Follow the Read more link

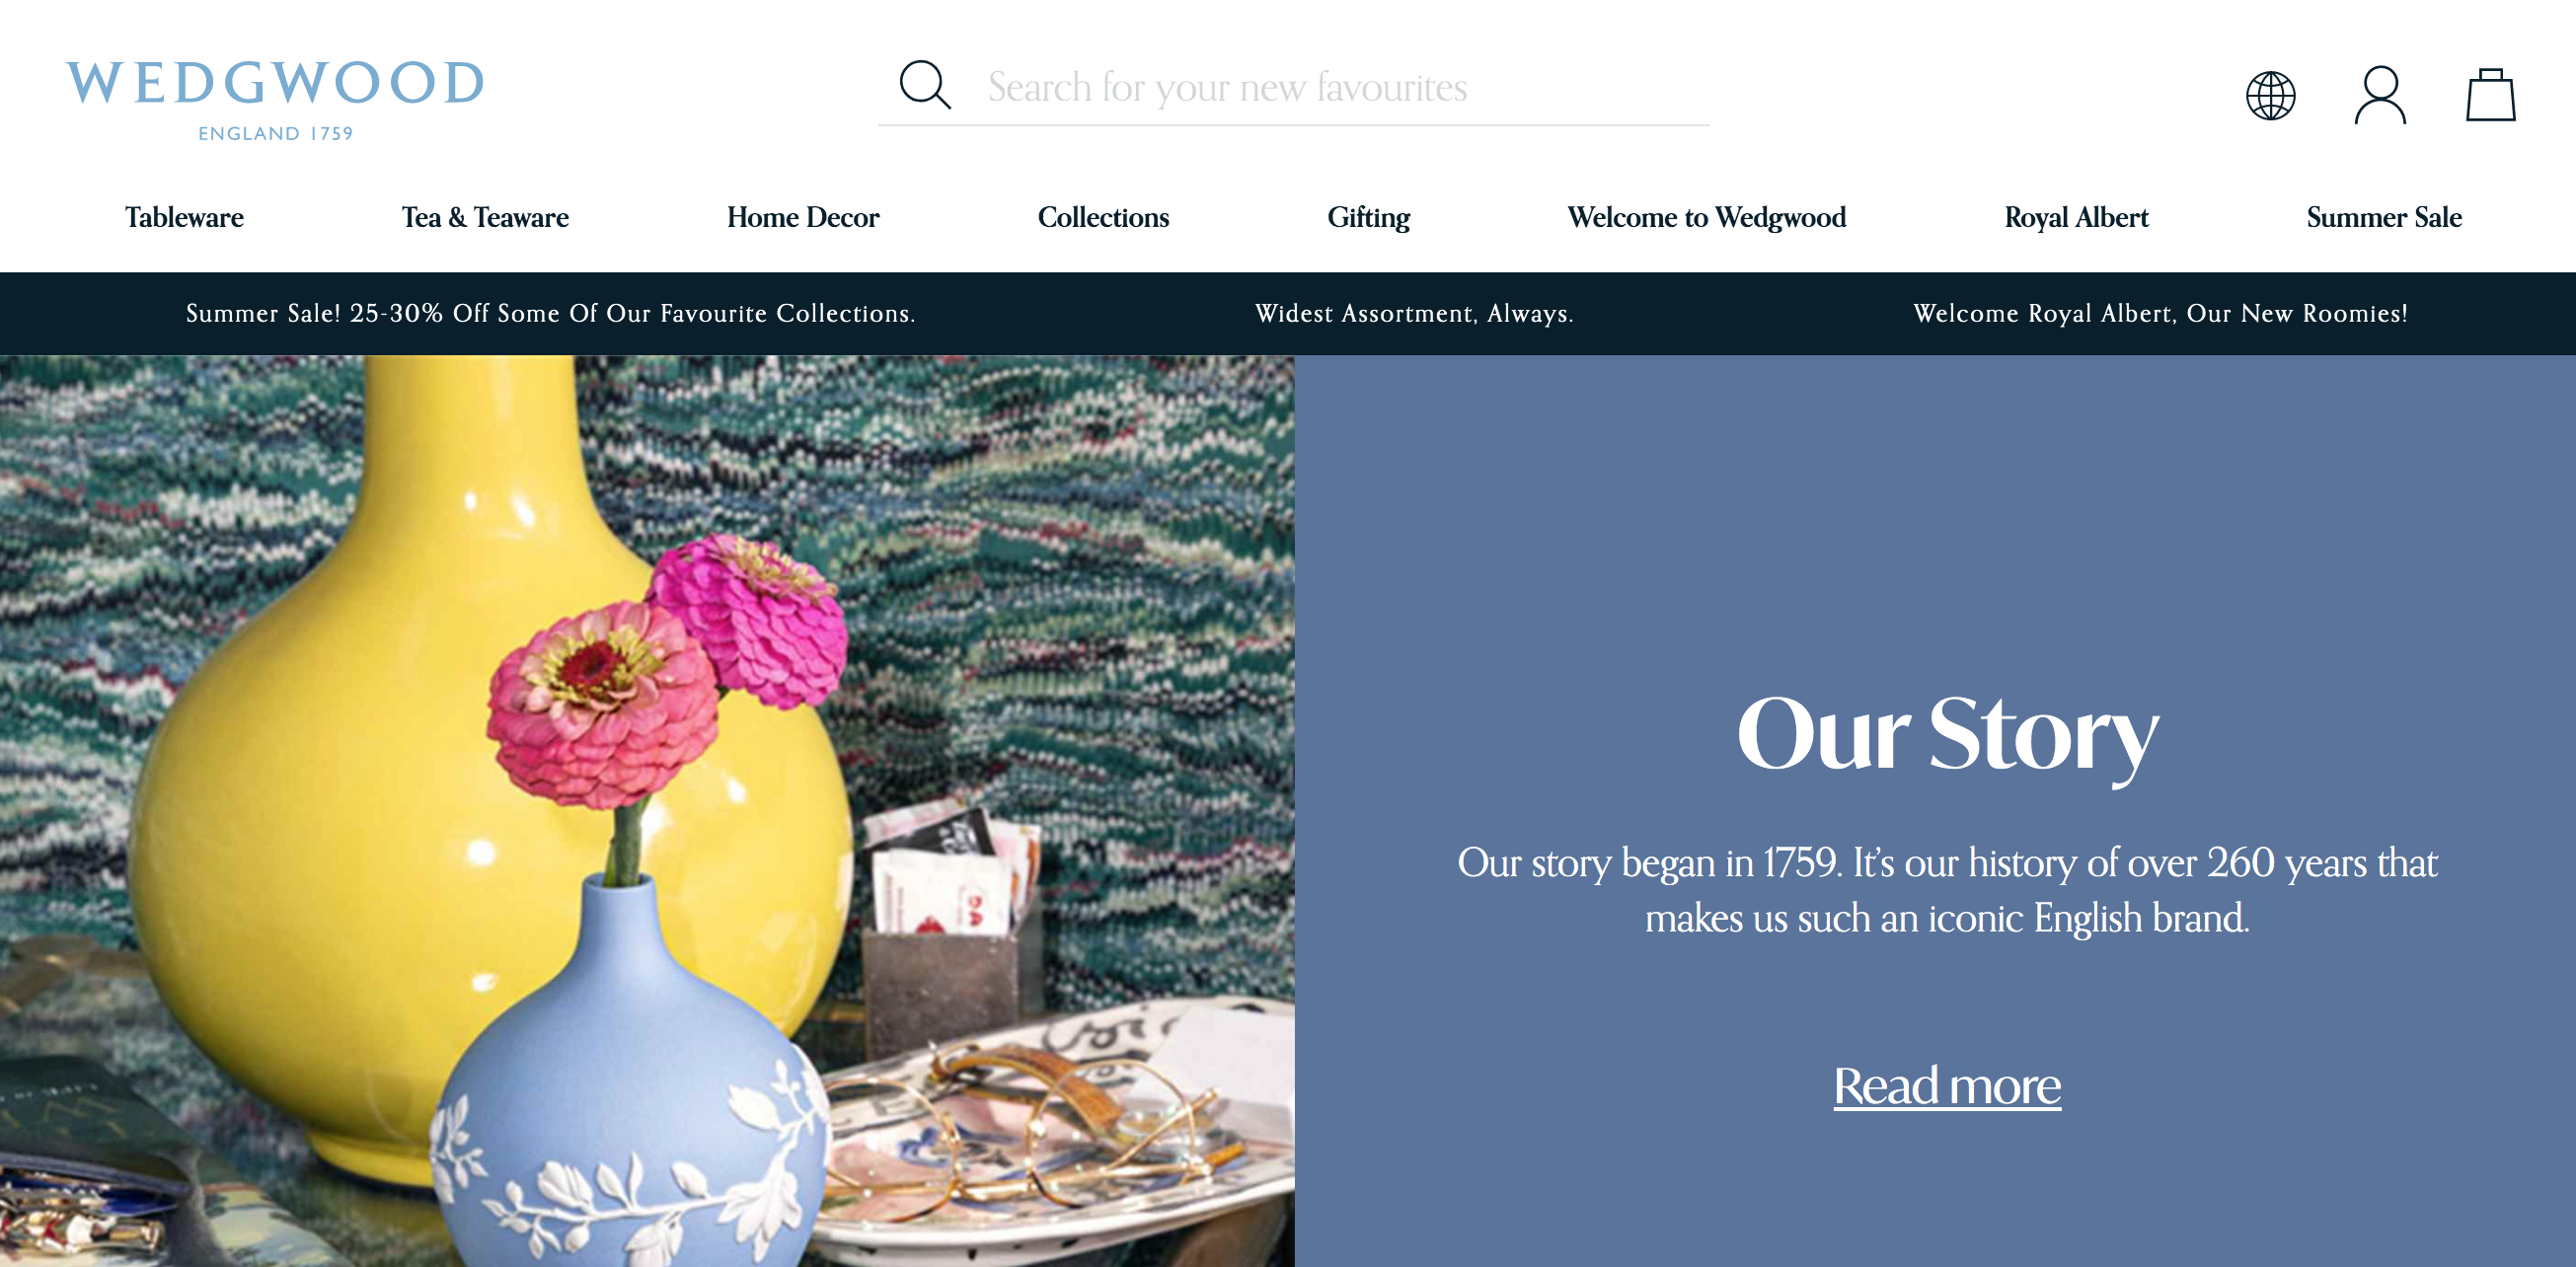point(1946,1085)
